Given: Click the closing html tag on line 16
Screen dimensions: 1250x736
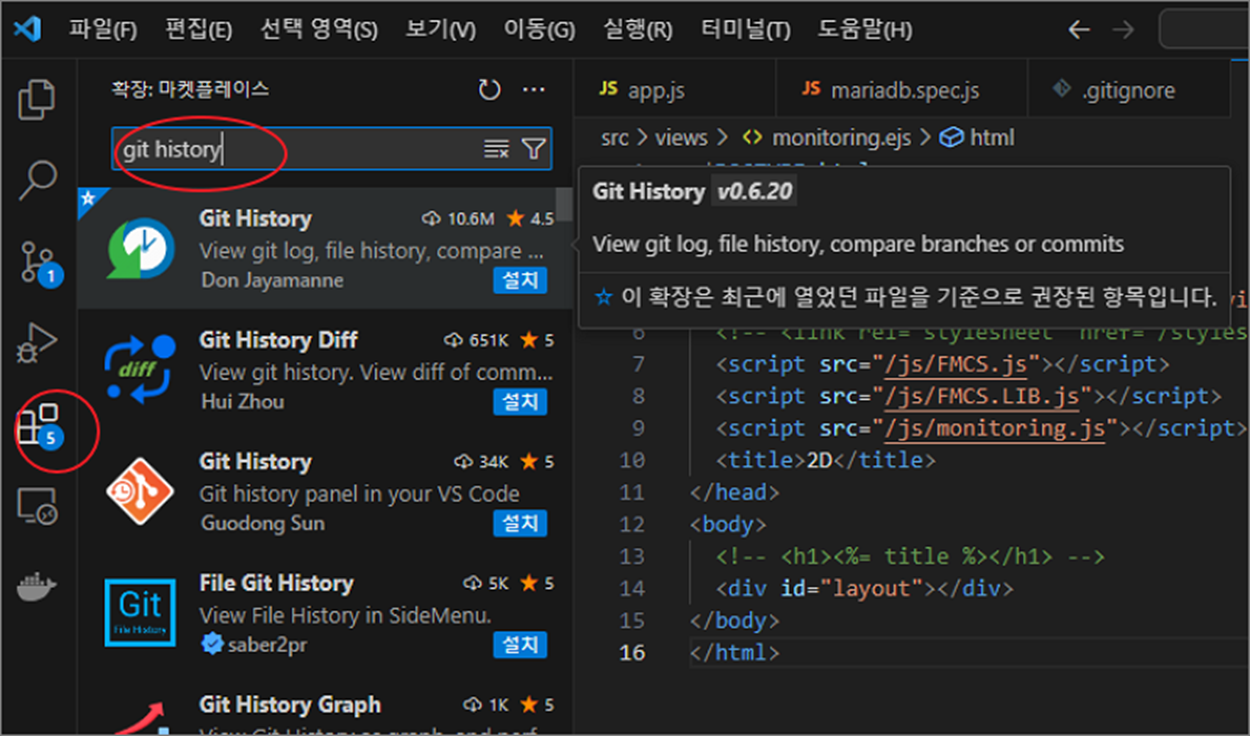Looking at the screenshot, I should click(734, 652).
